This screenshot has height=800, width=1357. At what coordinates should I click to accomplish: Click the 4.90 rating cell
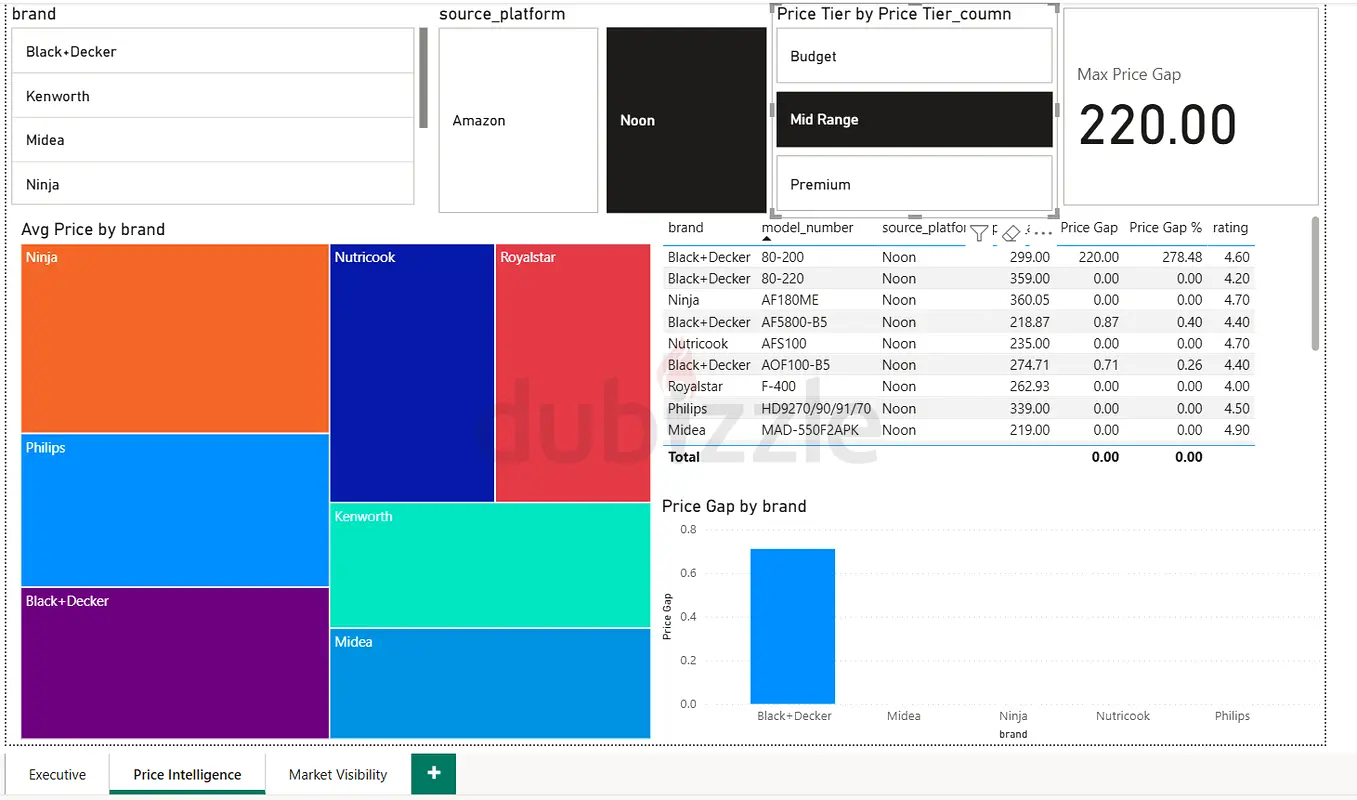click(x=1237, y=430)
